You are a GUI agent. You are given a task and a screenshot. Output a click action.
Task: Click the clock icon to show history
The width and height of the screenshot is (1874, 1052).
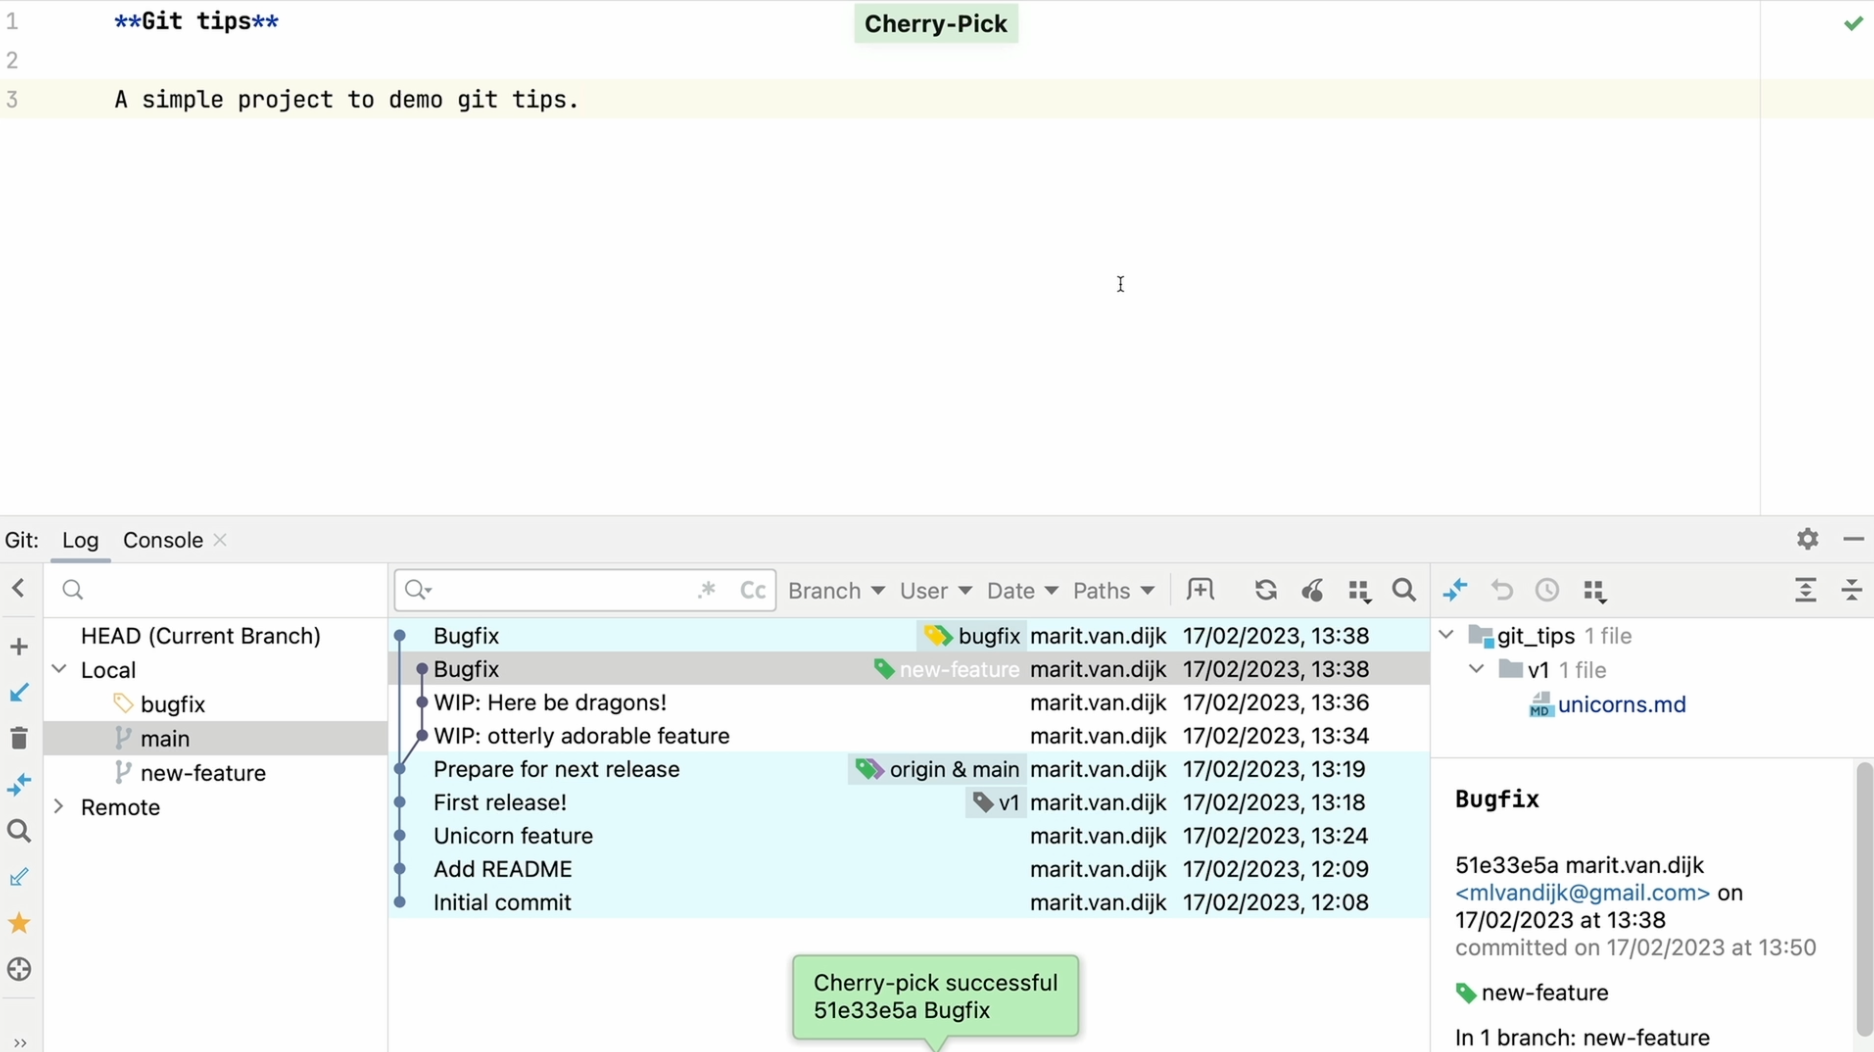(x=1547, y=590)
